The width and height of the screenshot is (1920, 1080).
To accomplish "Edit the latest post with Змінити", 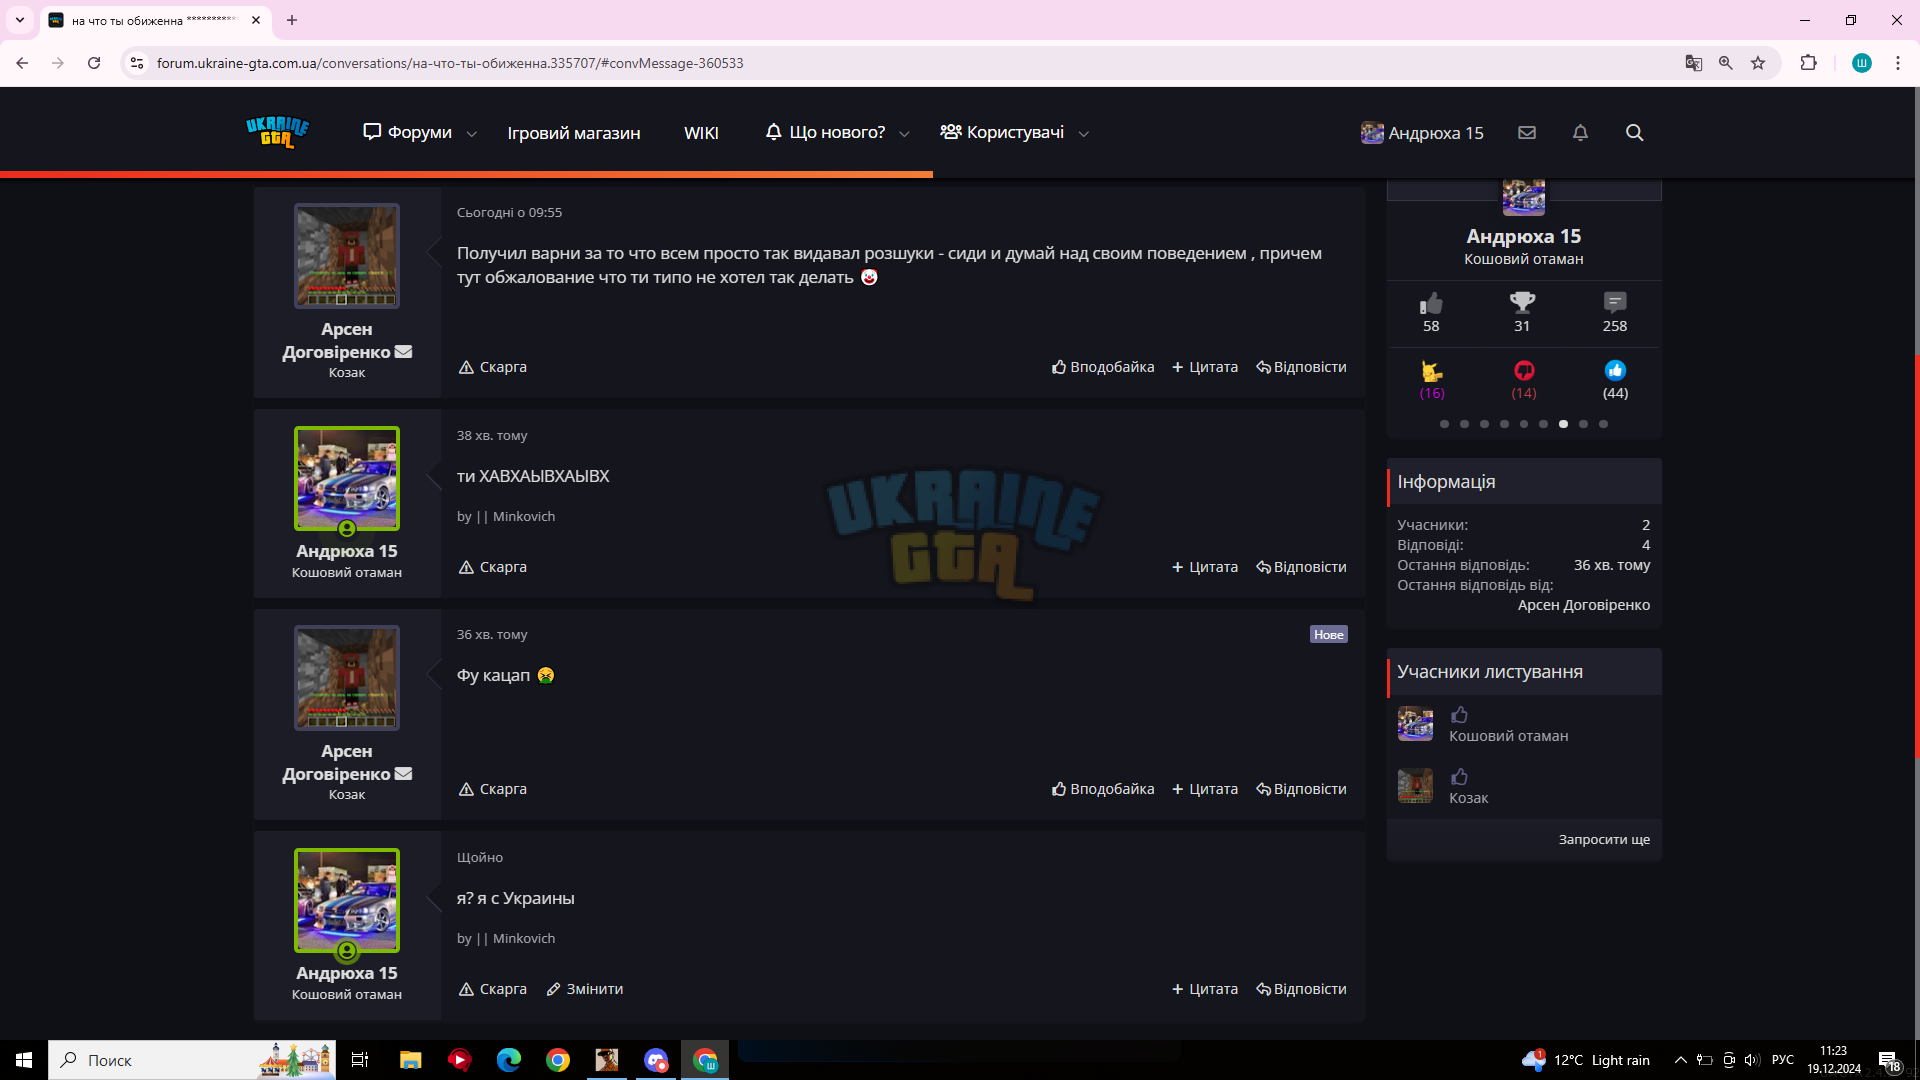I will [x=585, y=989].
